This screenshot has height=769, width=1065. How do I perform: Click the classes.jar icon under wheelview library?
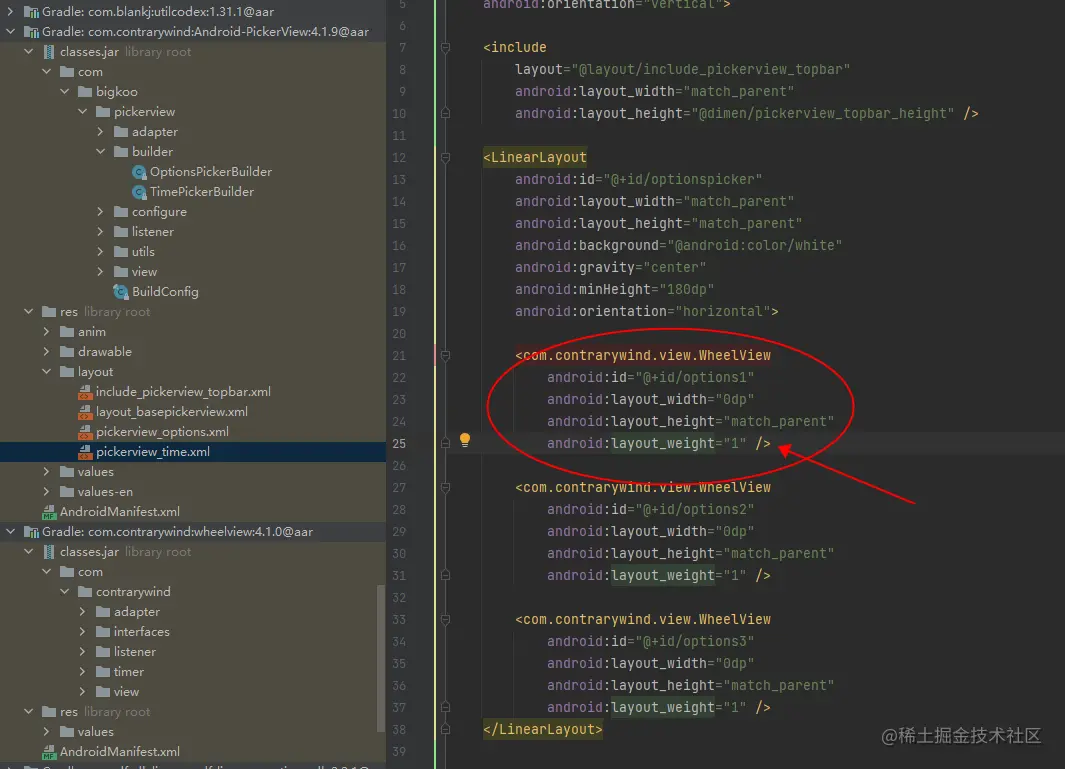49,552
